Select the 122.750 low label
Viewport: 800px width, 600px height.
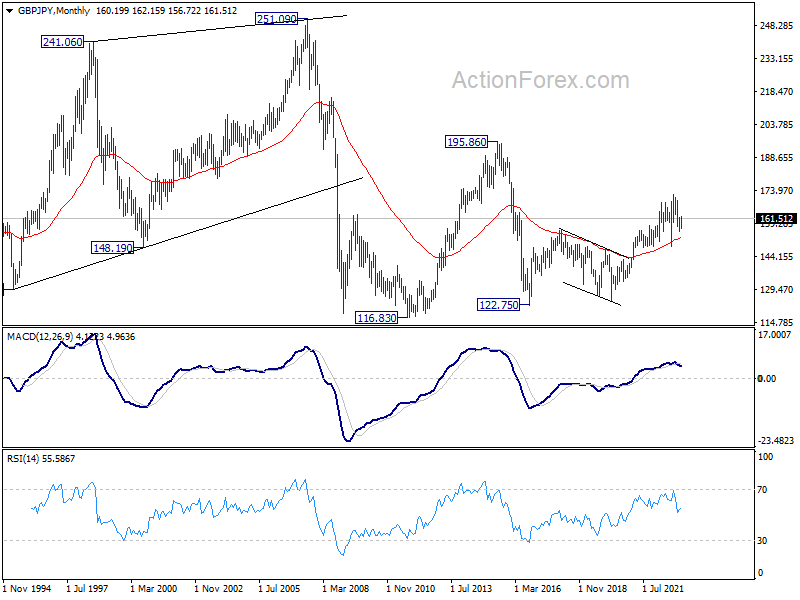[x=498, y=305]
